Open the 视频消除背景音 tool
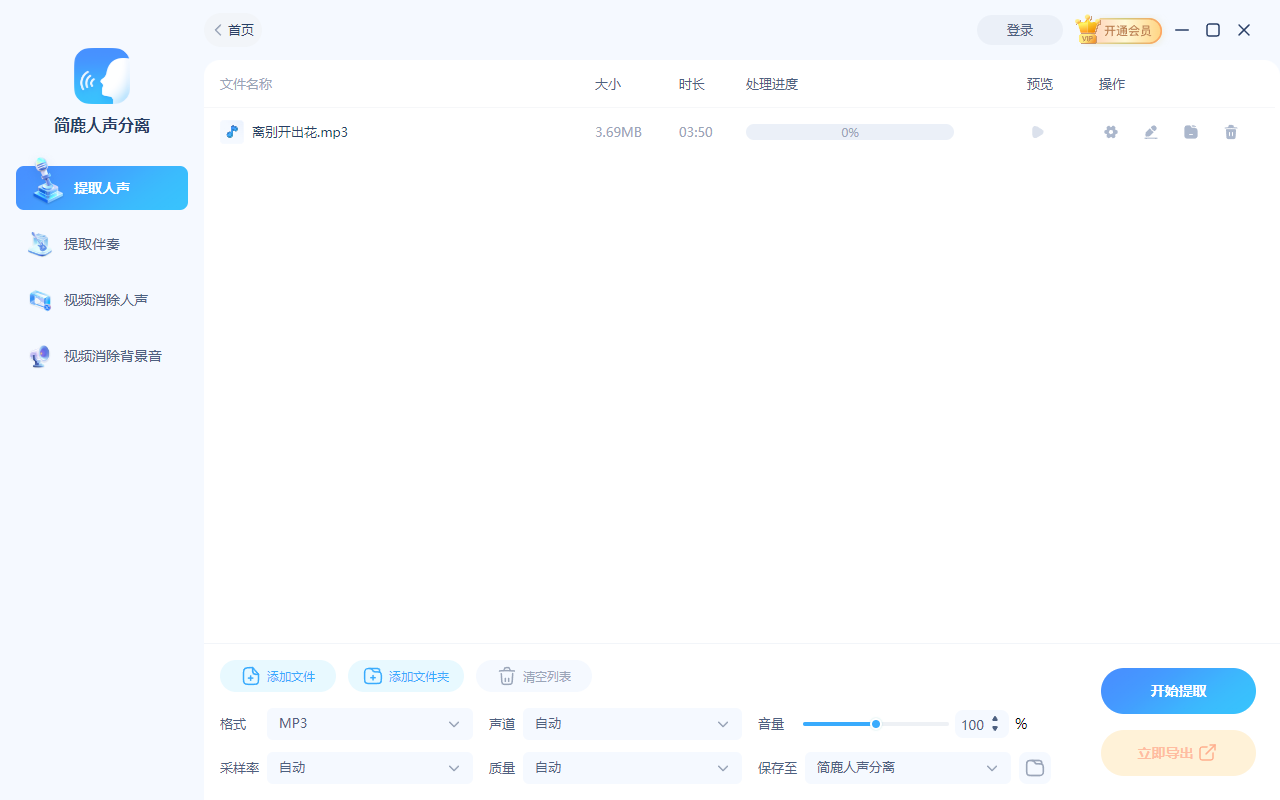This screenshot has width=1280, height=800. point(101,355)
